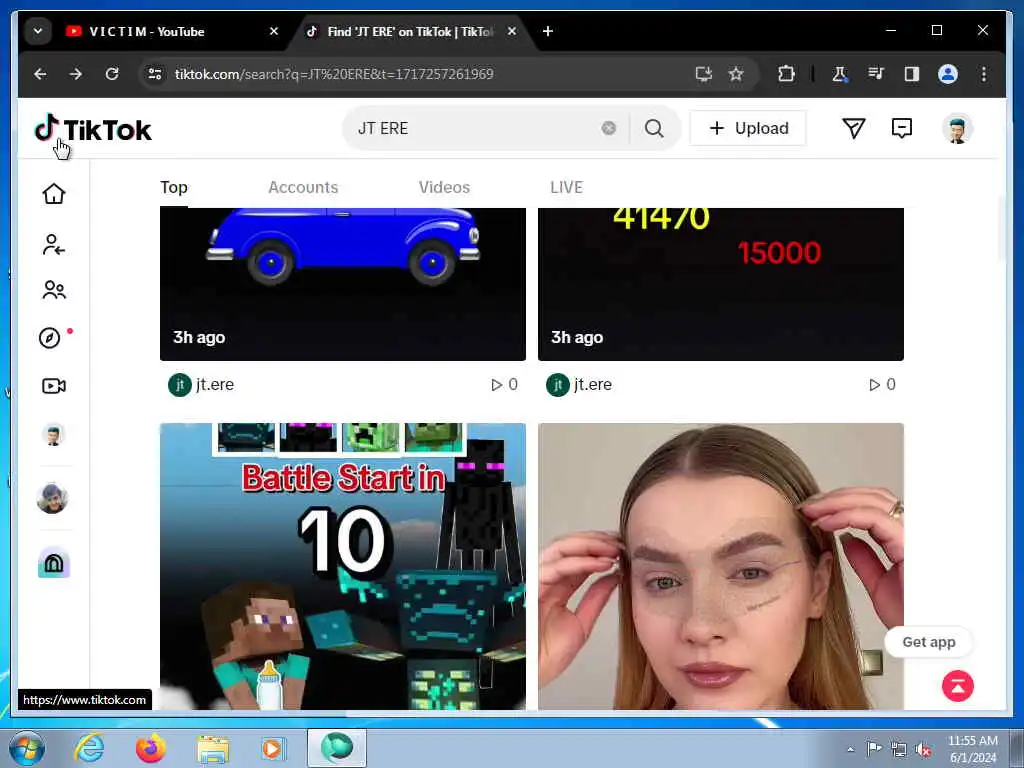Screen dimensions: 1024x768
Task: Open the LIVE camera sidebar icon
Action: click(54, 386)
